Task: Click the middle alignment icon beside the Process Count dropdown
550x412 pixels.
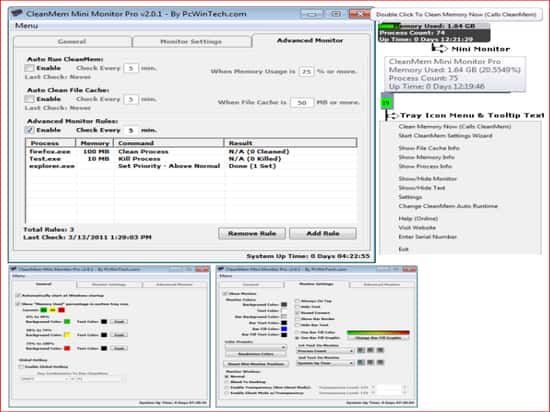Action: [x=370, y=350]
